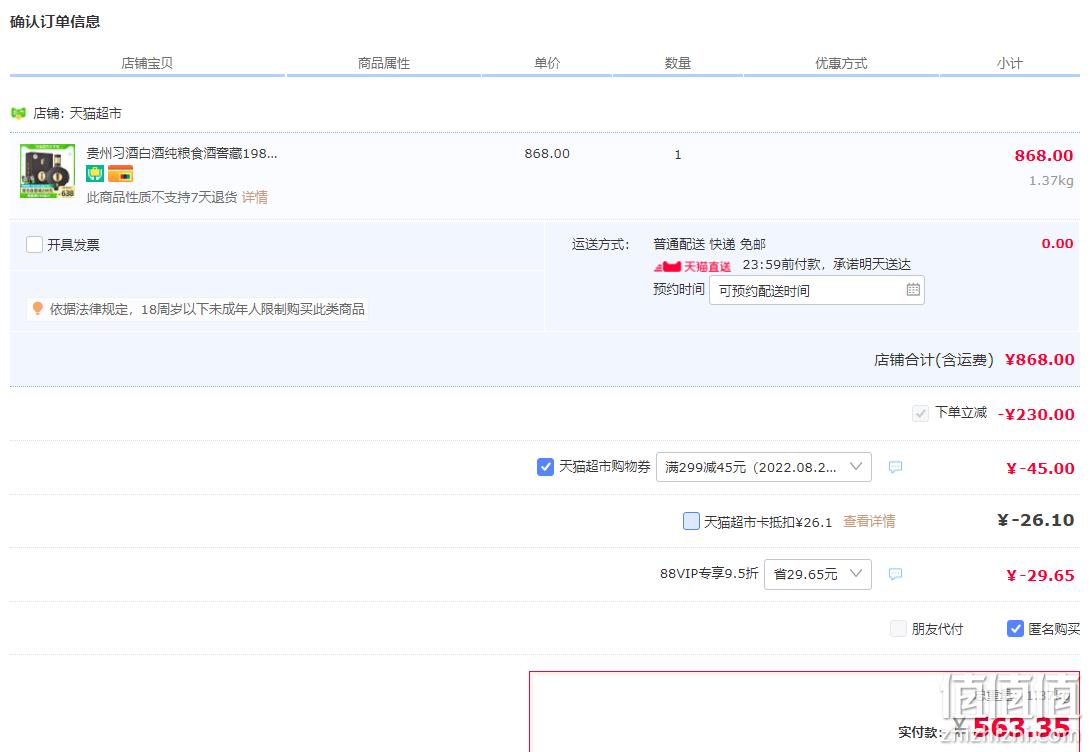
Task: Click the red shipping fee 0.00
Action: (x=1057, y=243)
